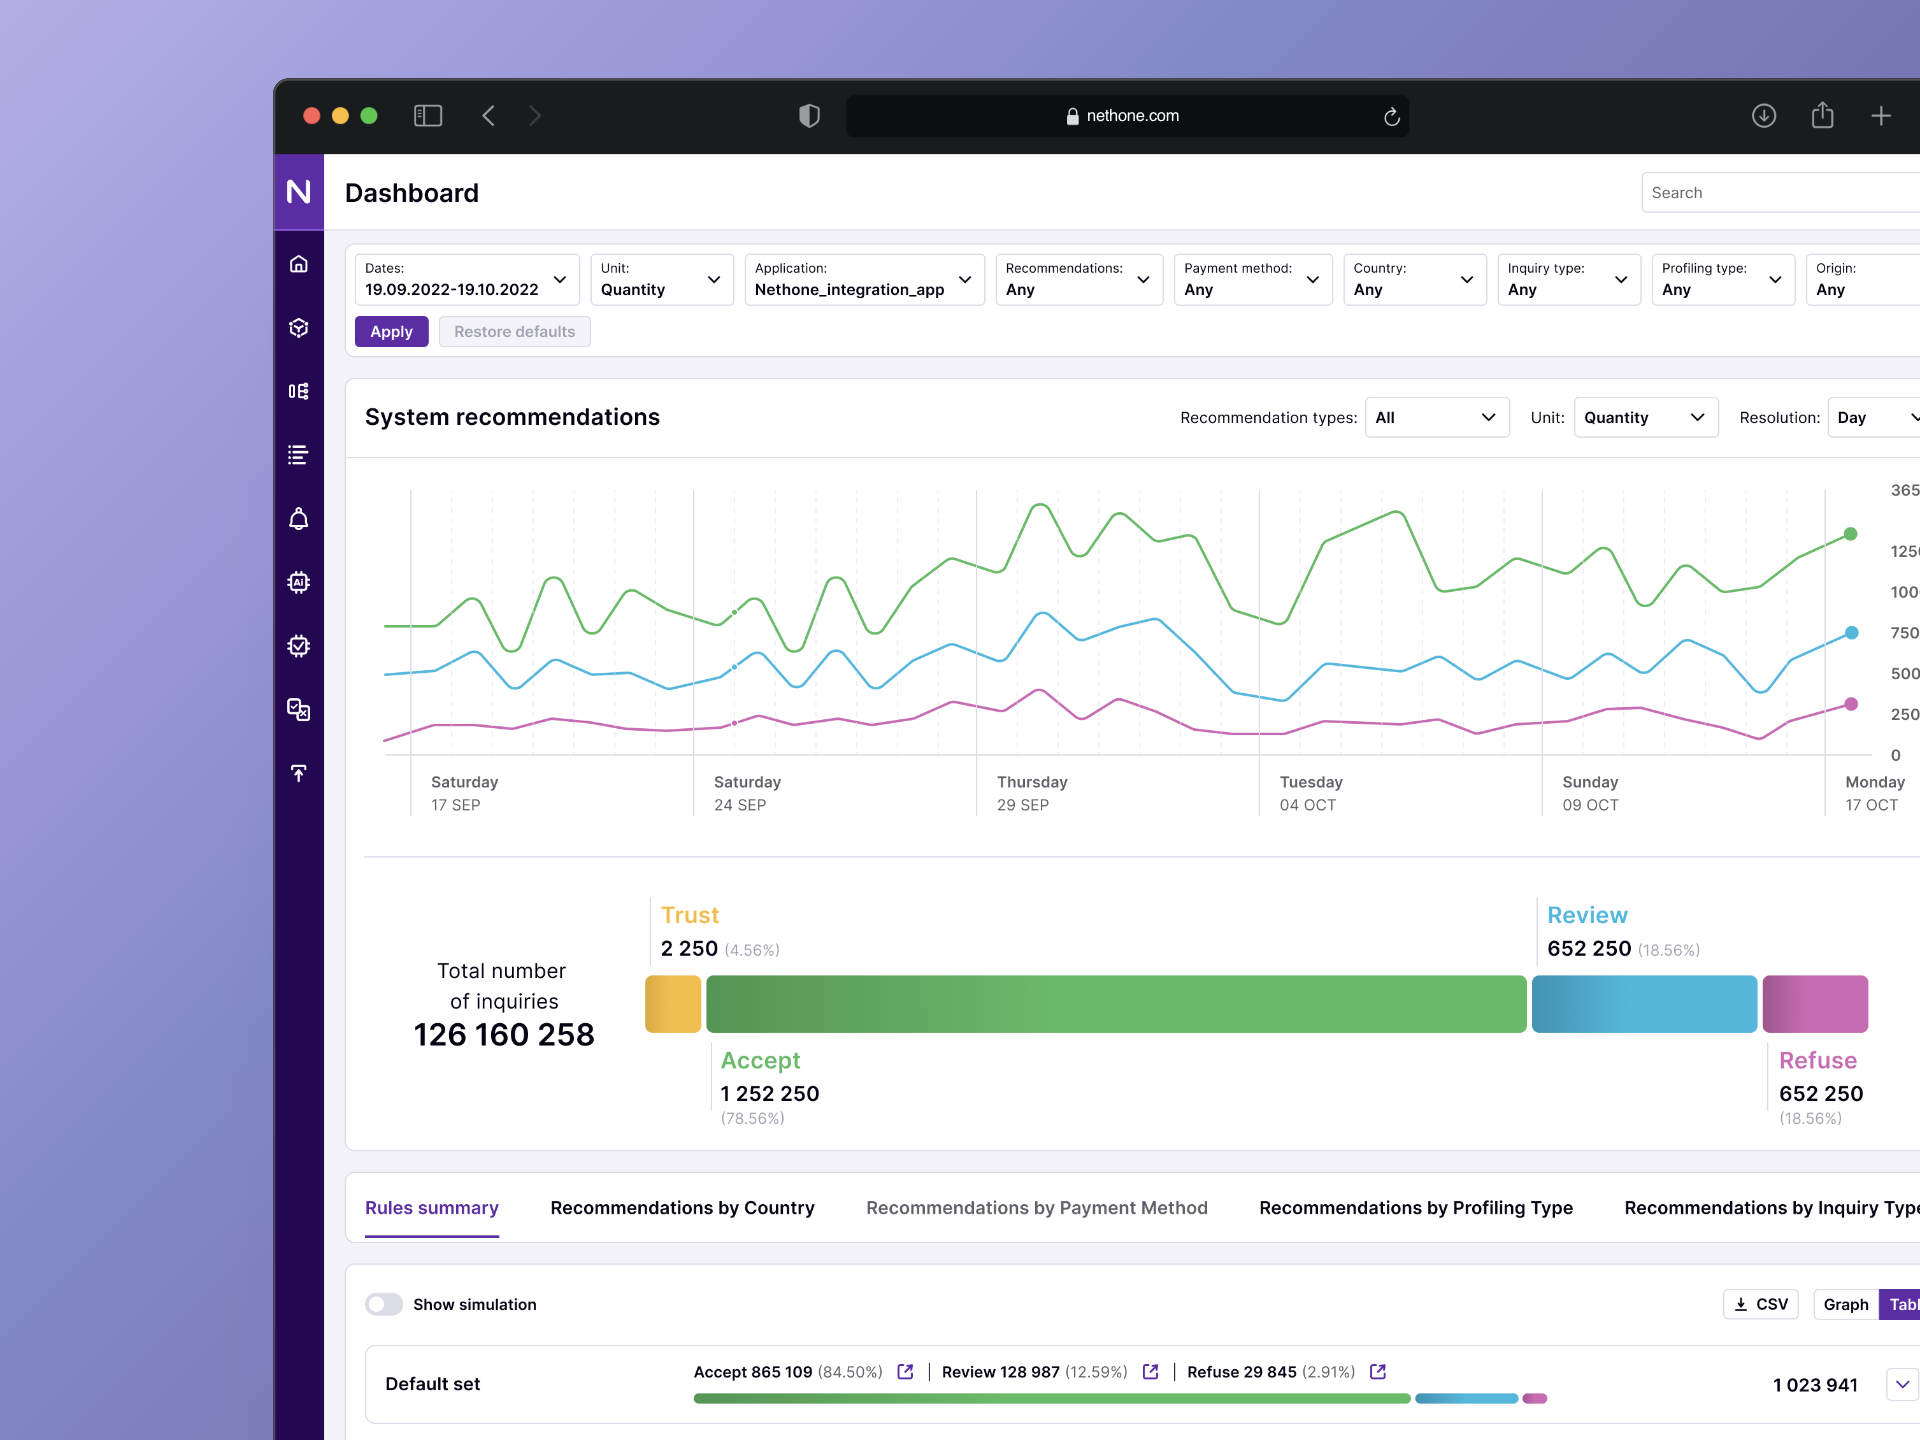This screenshot has height=1440, width=1920.
Task: Open the Default set external link icon next to Accept
Action: pyautogui.click(x=906, y=1372)
